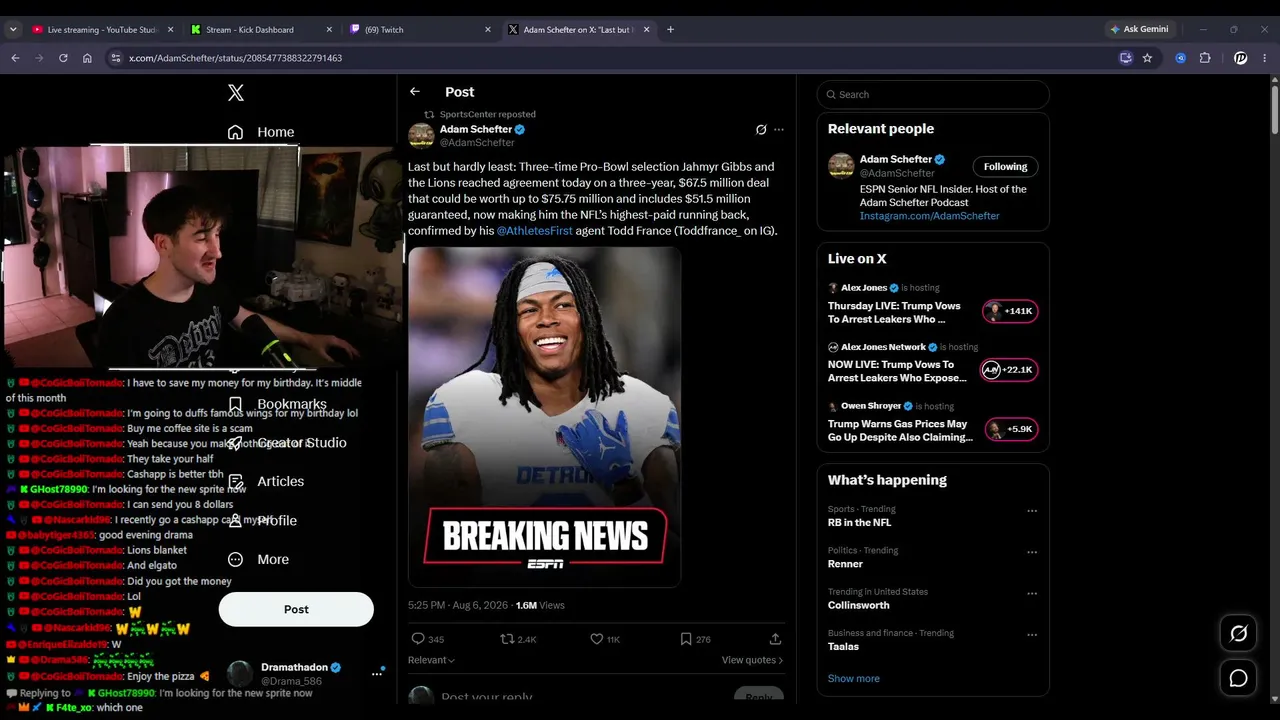Open Chrome tab search dropdown arrow
This screenshot has width=1280, height=720.
tap(13, 30)
